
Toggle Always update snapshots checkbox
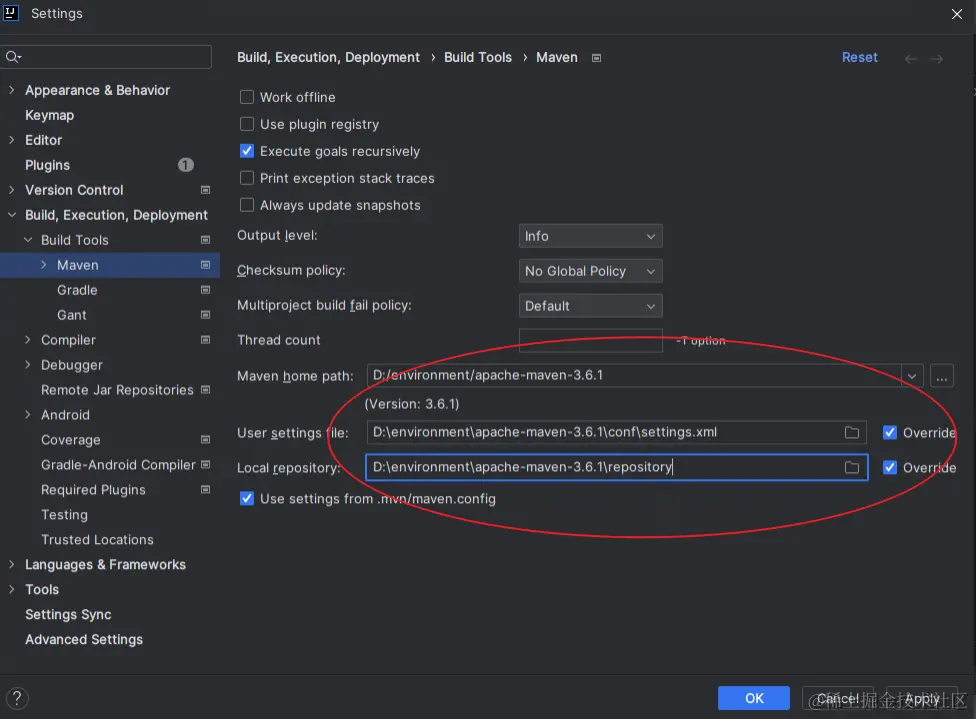click(x=247, y=205)
